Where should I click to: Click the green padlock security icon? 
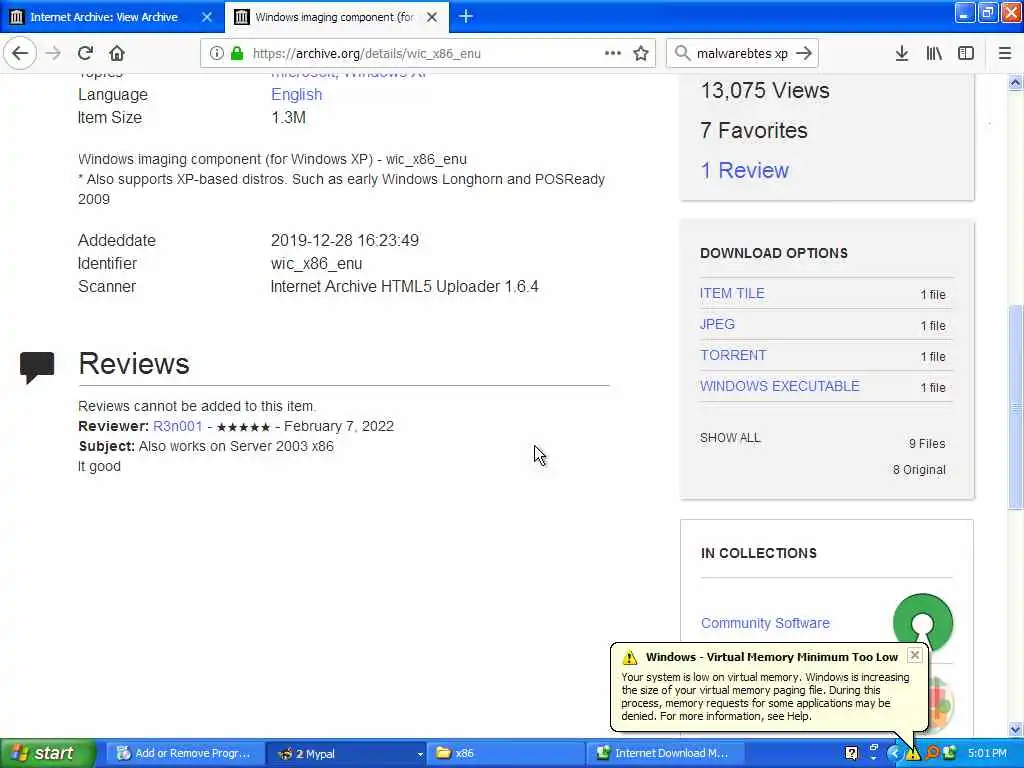237,53
